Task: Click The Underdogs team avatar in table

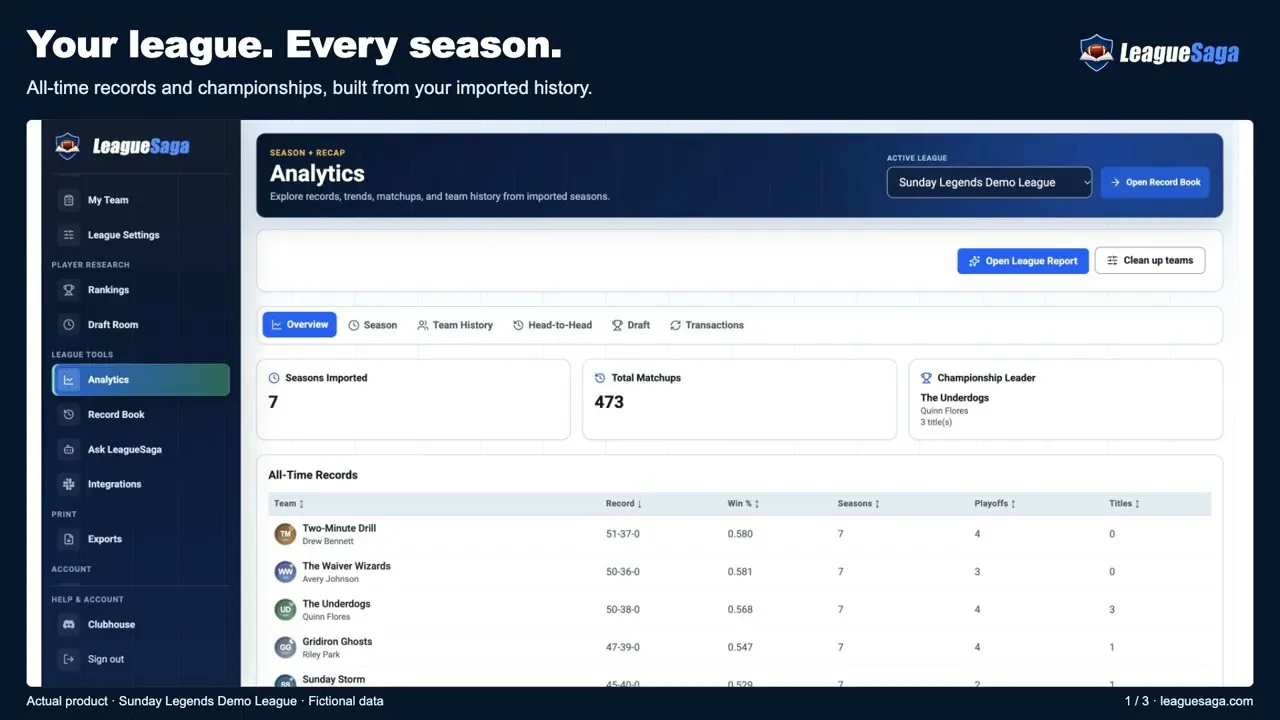Action: [x=285, y=610]
